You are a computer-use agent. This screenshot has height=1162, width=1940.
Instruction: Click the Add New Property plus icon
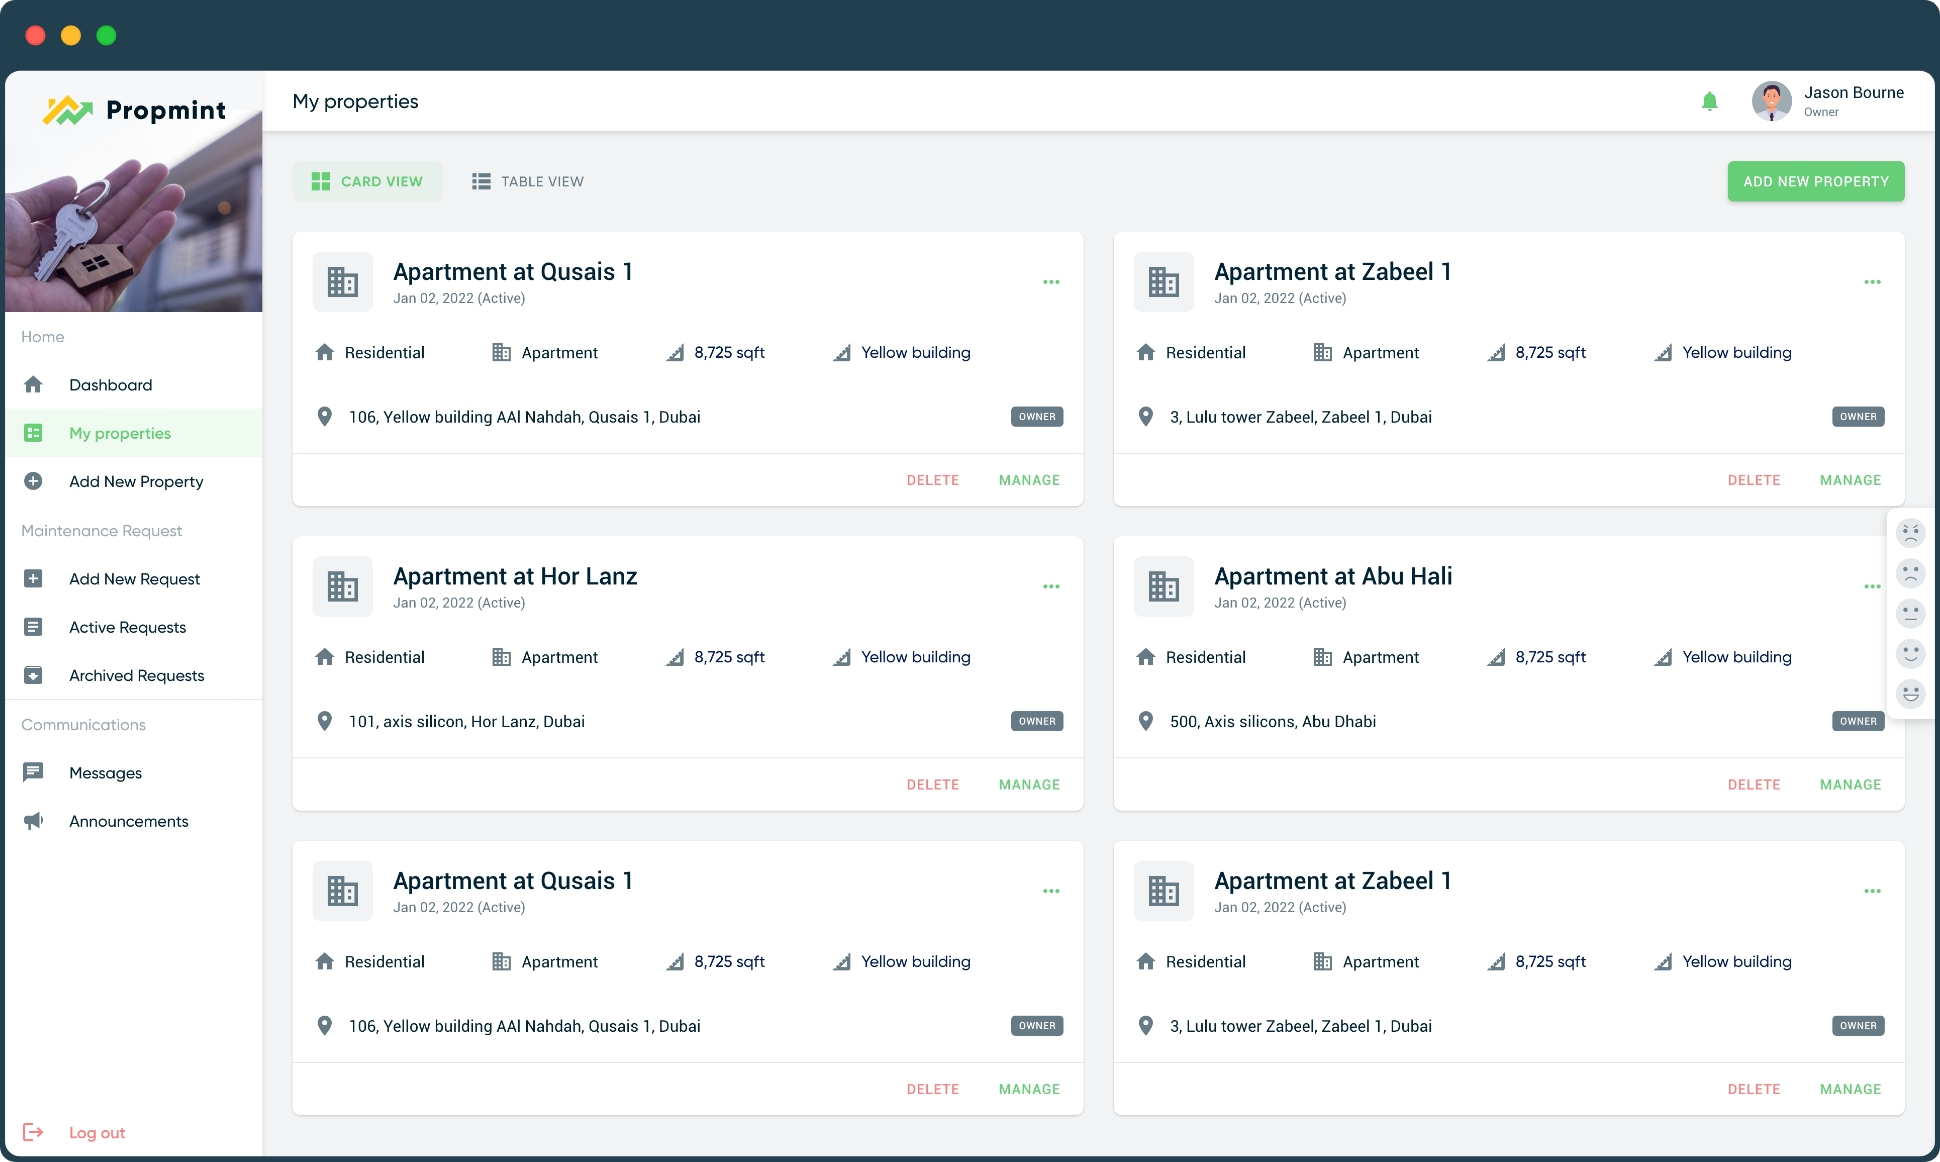(x=33, y=481)
